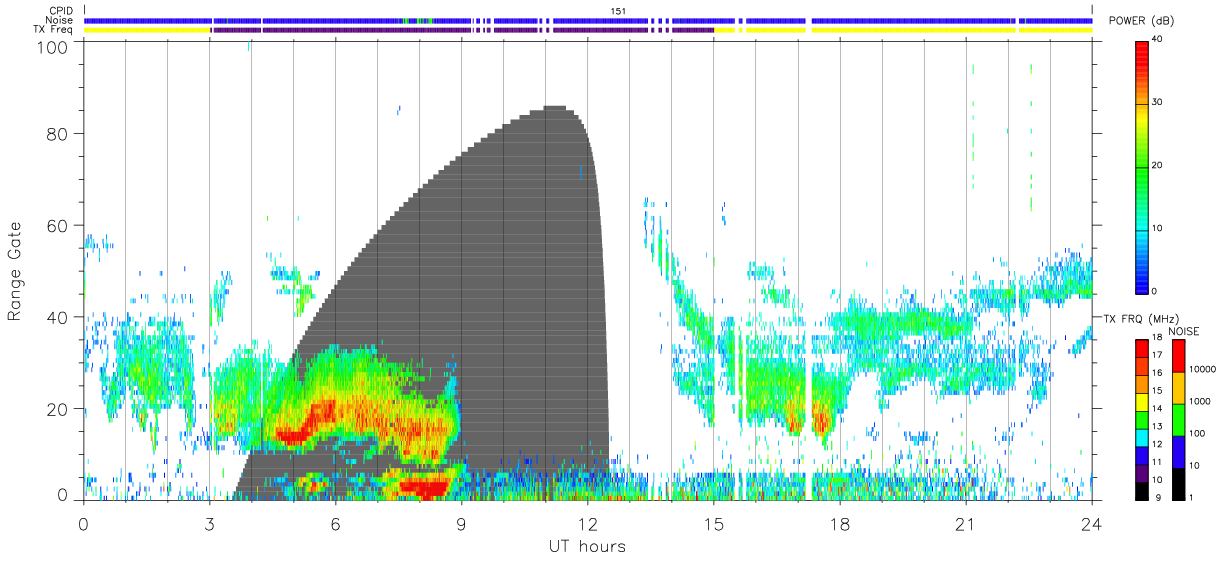Click the 'CPID' label at top left

60,11
